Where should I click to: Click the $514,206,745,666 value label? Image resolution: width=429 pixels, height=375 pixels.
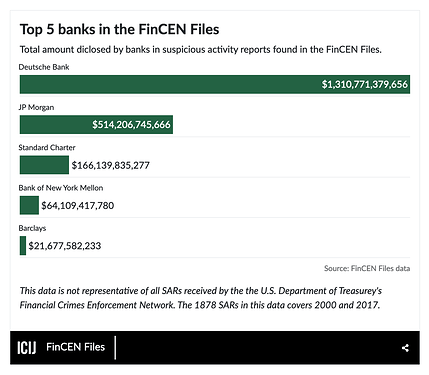click(x=131, y=125)
